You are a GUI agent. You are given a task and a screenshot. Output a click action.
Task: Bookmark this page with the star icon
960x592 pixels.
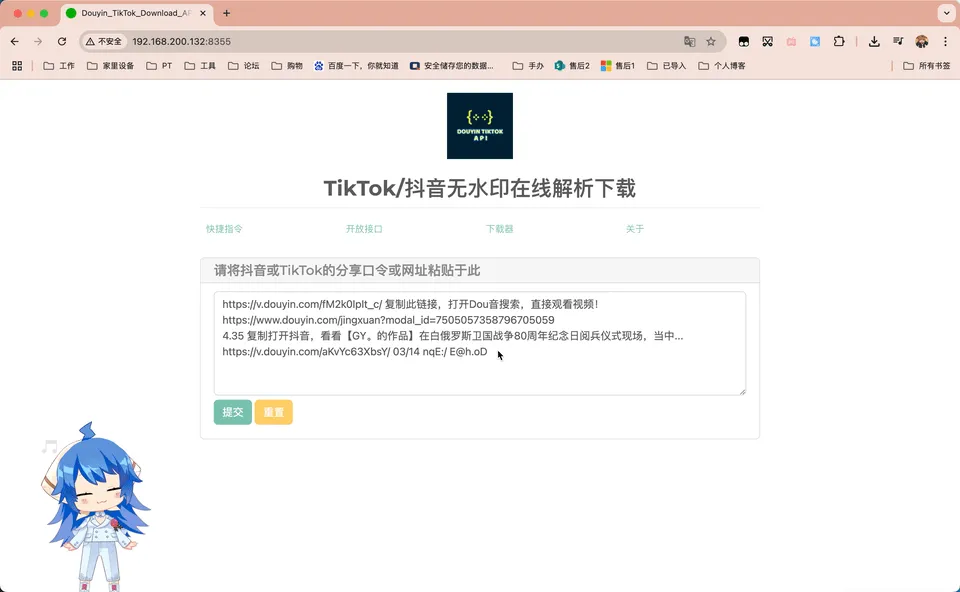[x=711, y=42]
